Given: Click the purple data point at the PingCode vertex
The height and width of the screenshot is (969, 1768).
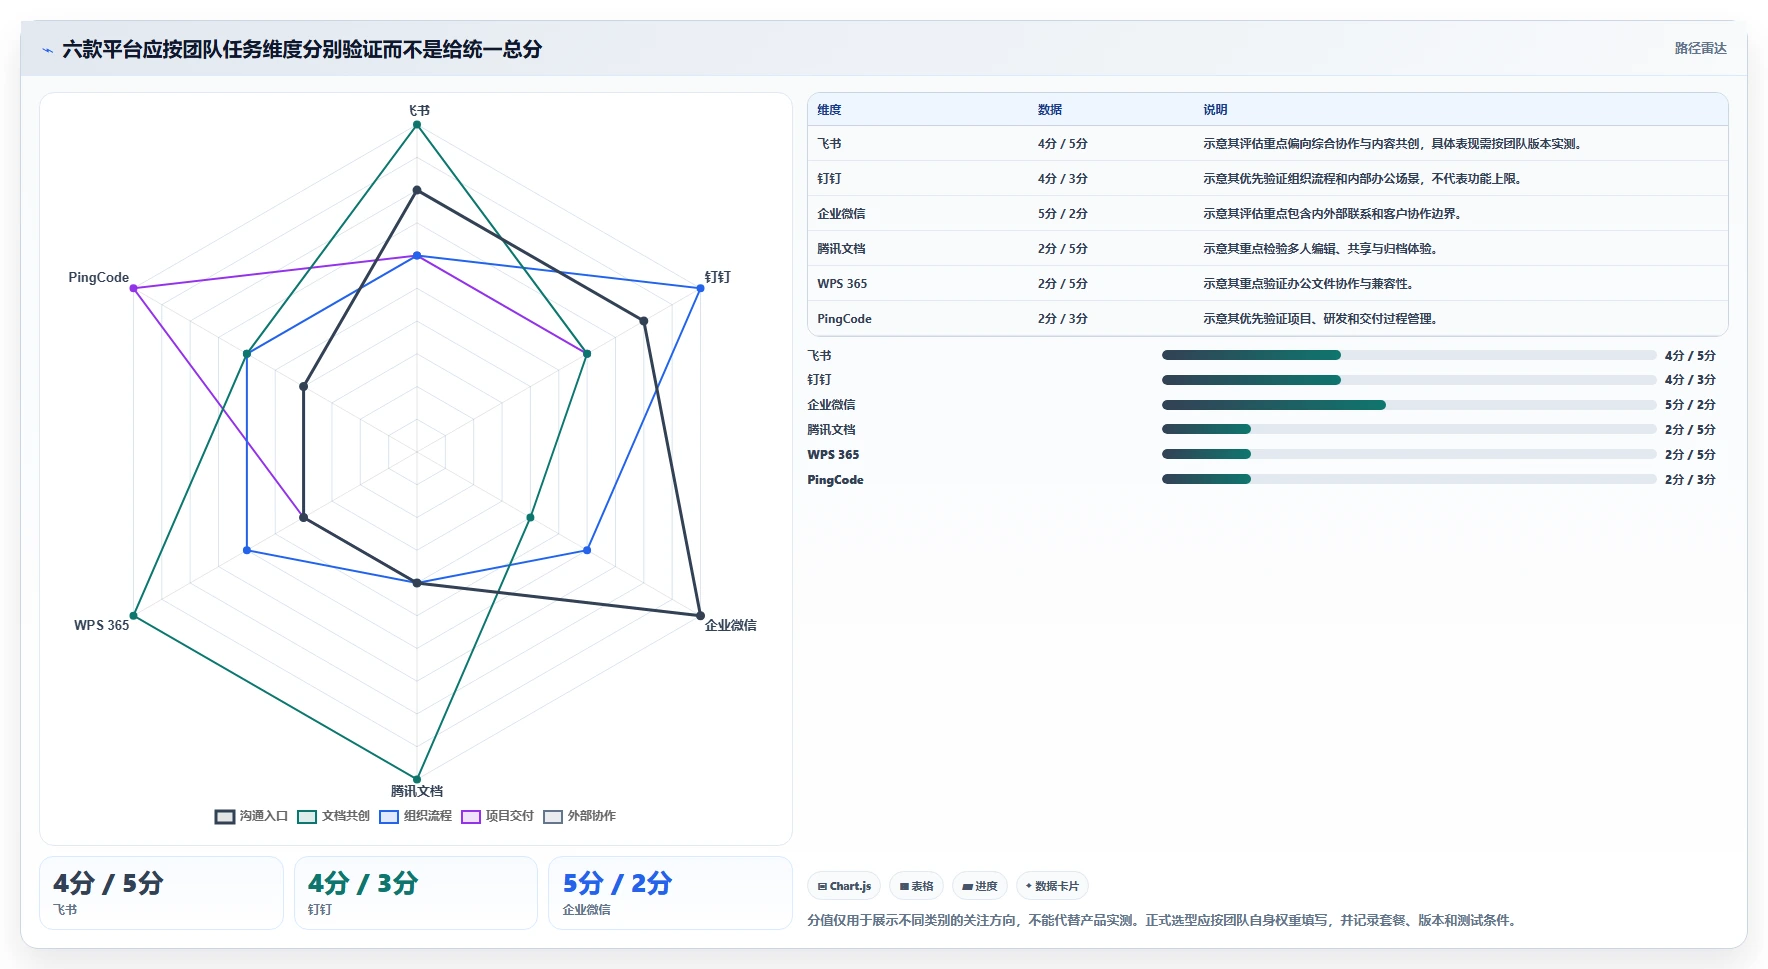Looking at the screenshot, I should (134, 288).
